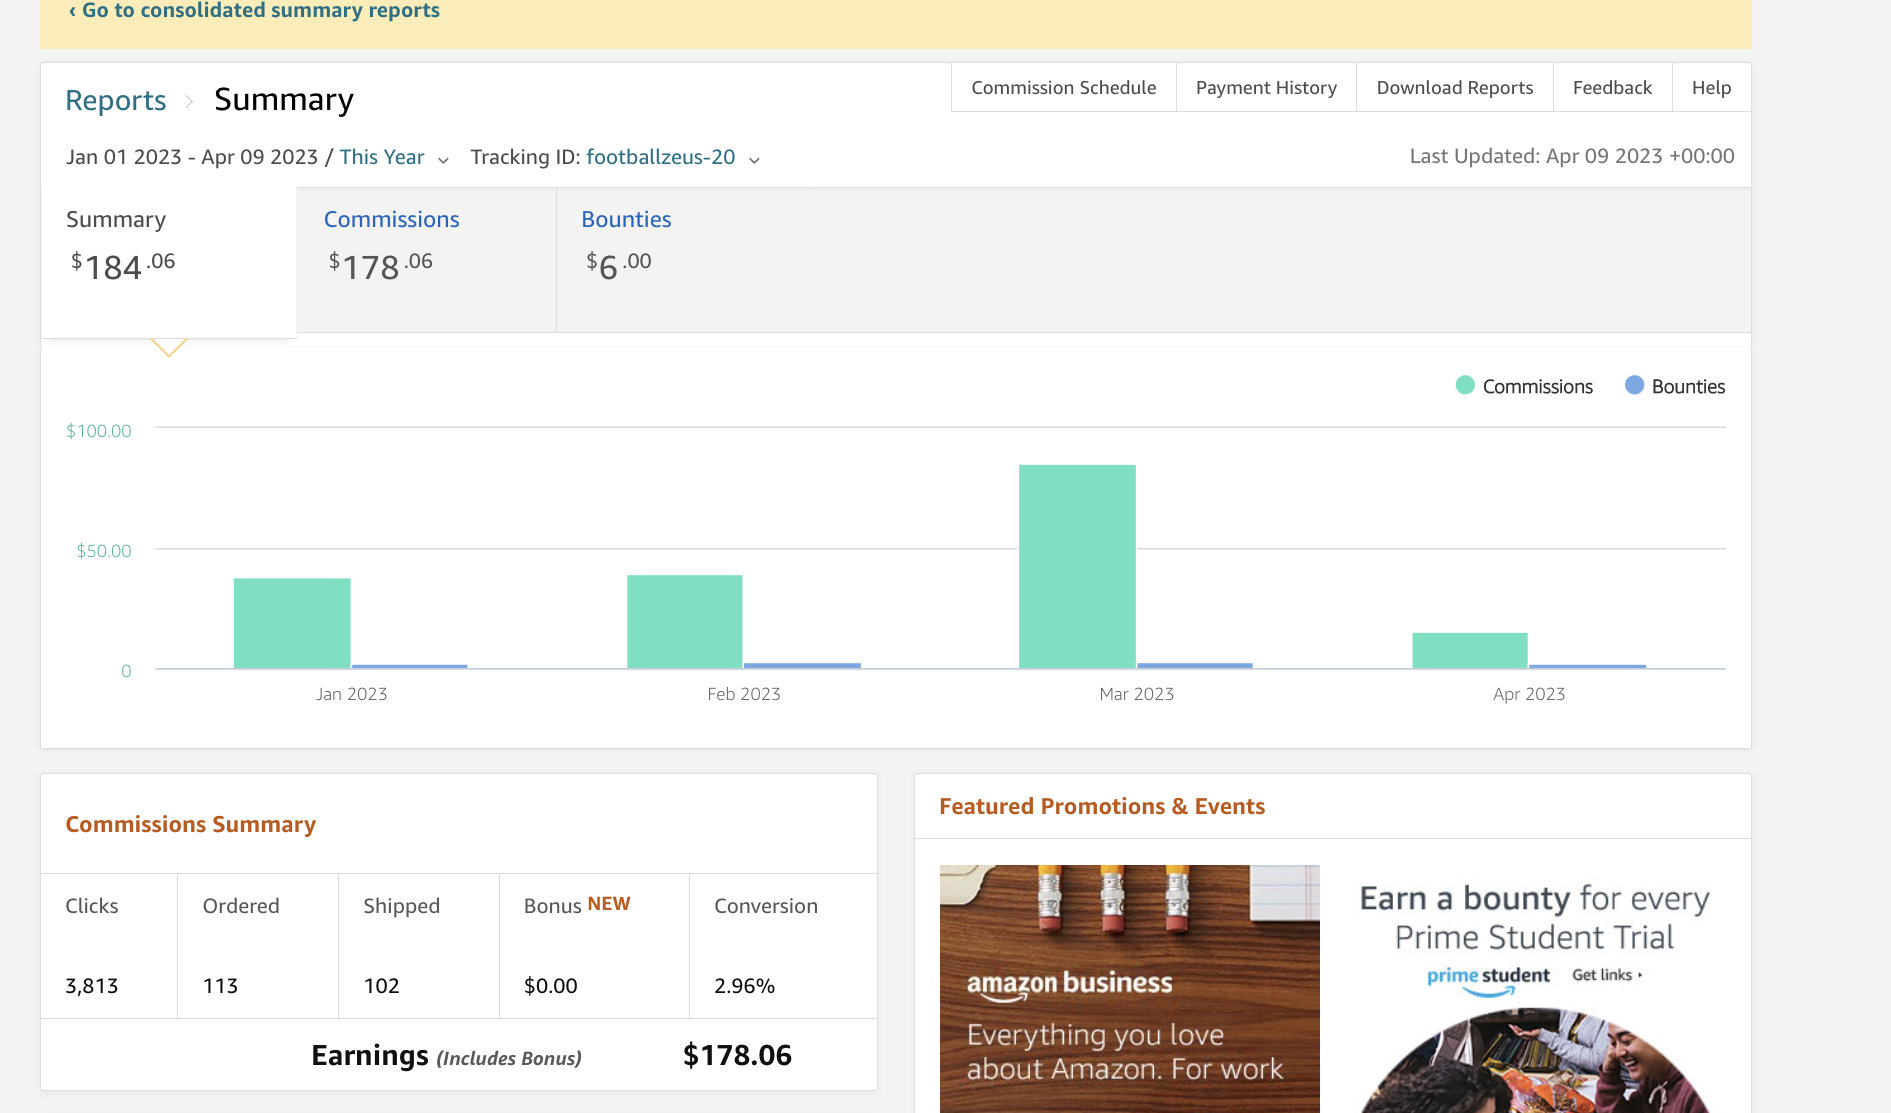Click the Mar 2023 axis label
The width and height of the screenshot is (1891, 1113).
tap(1136, 694)
